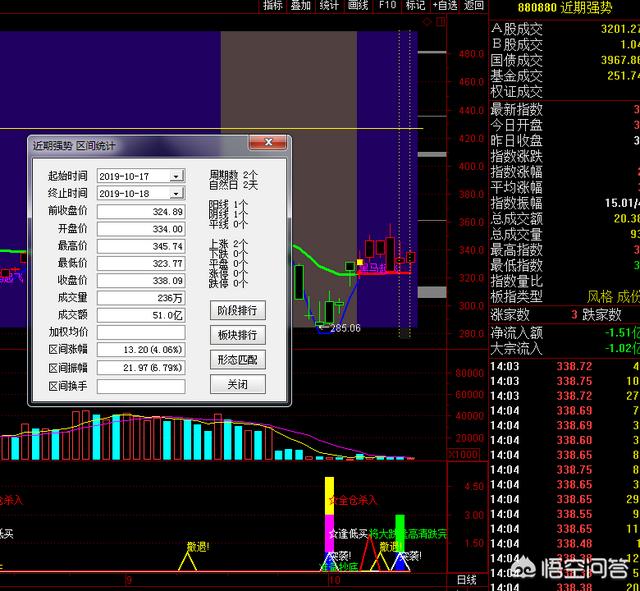Click the 指标 toolbar button
The width and height of the screenshot is (640, 591).
[273, 5]
